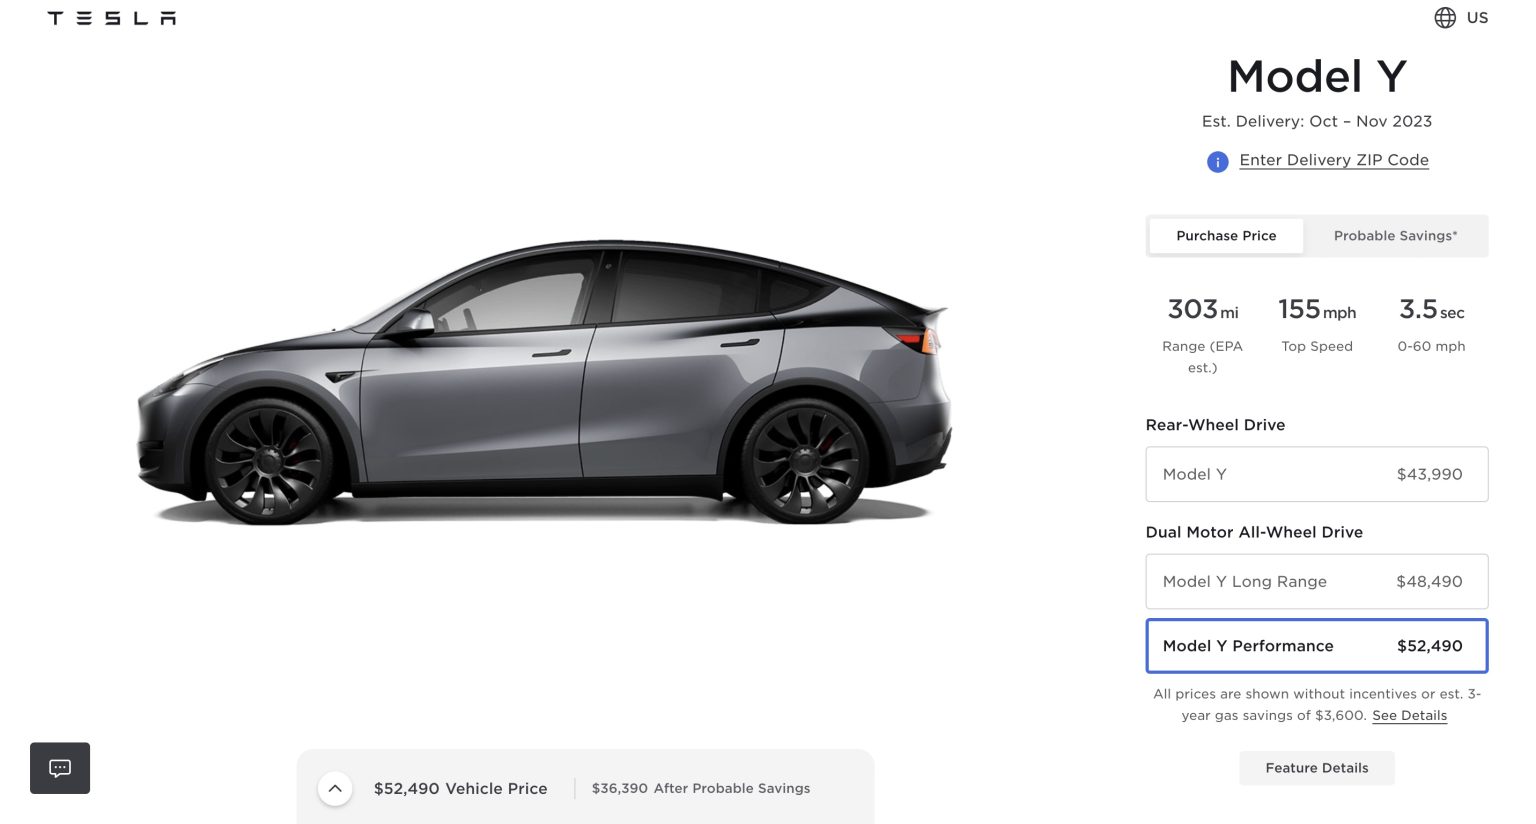Image resolution: width=1536 pixels, height=824 pixels.
Task: Click the $52,490 Vehicle Price text
Action: tap(460, 788)
